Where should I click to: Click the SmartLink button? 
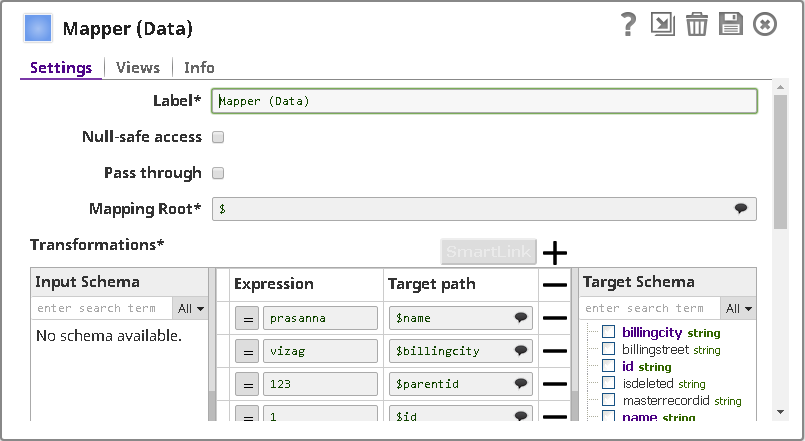pos(489,252)
